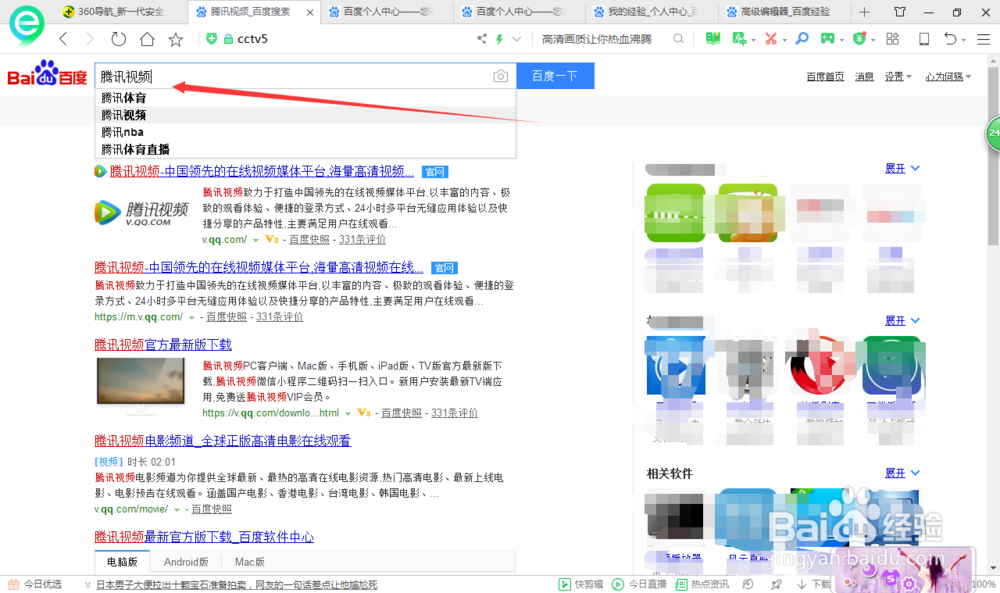This screenshot has width=1000, height=593.
Task: Expand the first 展开 link in right sidebar
Action: 902,168
